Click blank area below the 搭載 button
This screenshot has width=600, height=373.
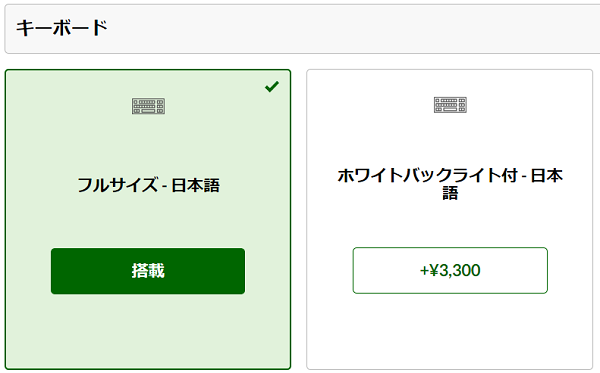pos(148,329)
